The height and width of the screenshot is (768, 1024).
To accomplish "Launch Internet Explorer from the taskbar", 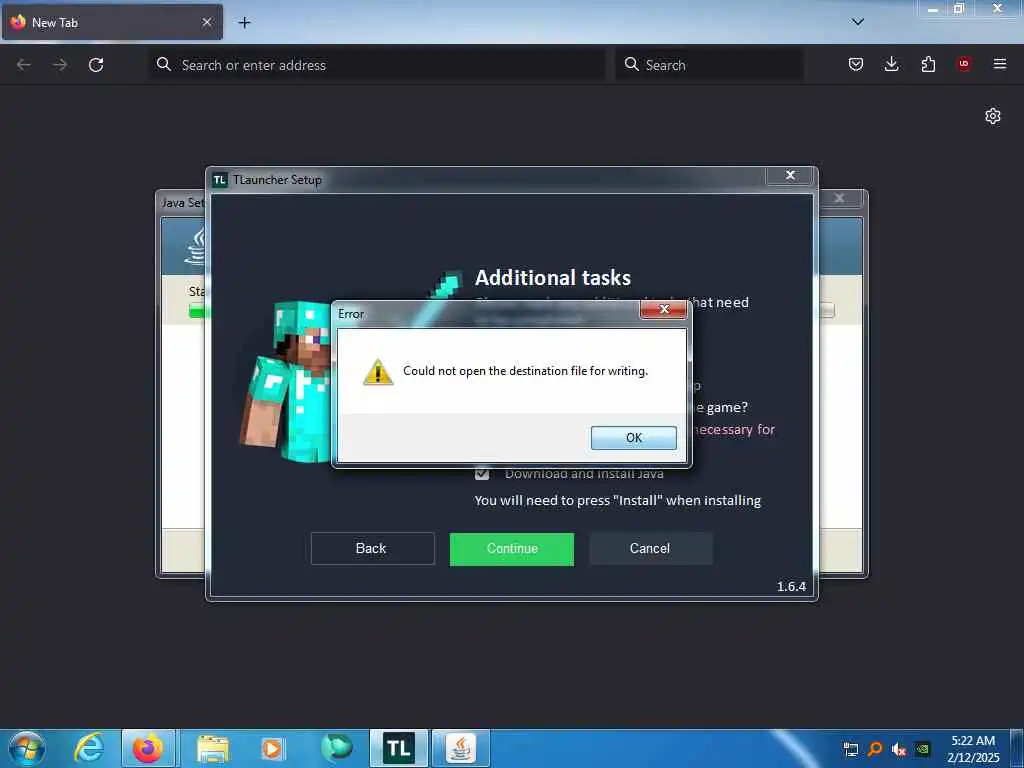I will (x=89, y=748).
